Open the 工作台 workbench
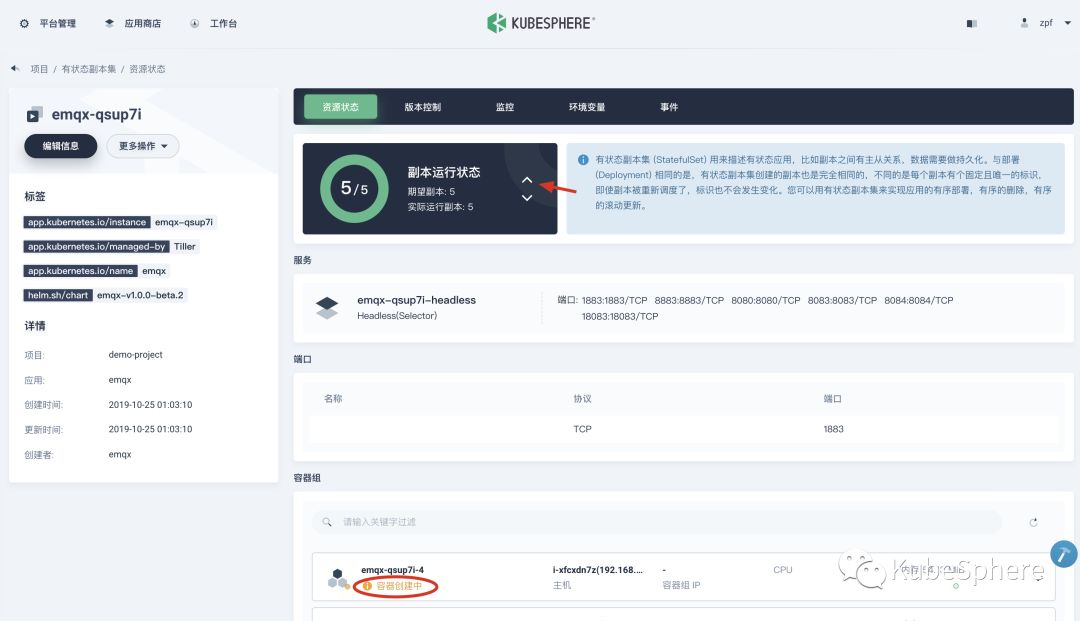Image resolution: width=1080 pixels, height=621 pixels. pos(214,23)
